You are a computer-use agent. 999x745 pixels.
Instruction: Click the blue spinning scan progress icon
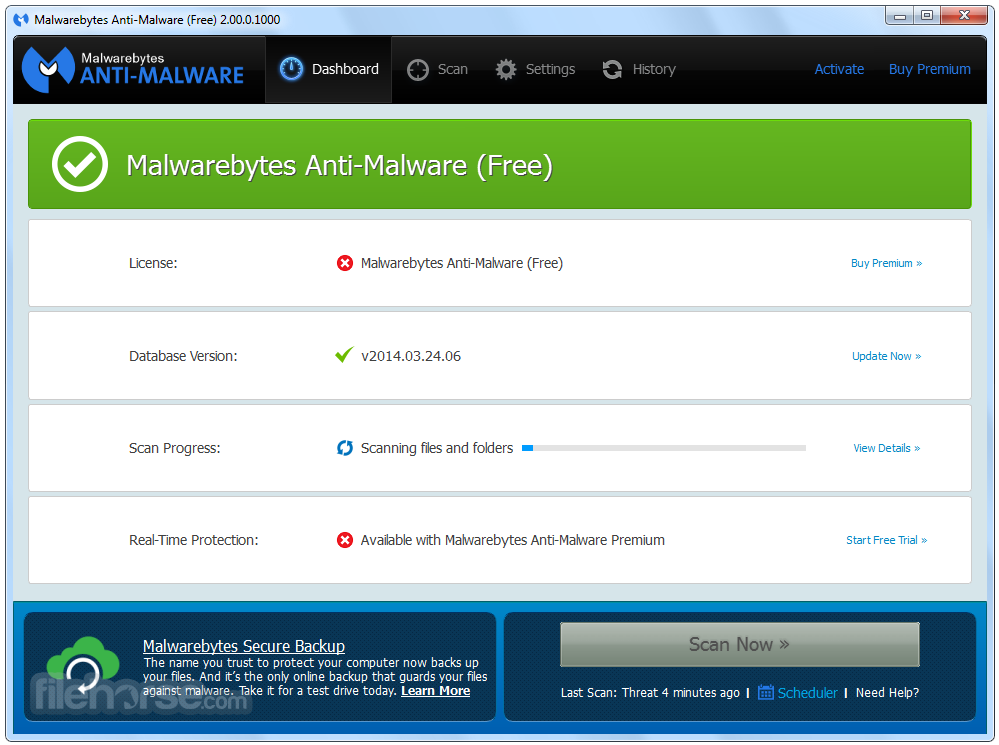(345, 448)
